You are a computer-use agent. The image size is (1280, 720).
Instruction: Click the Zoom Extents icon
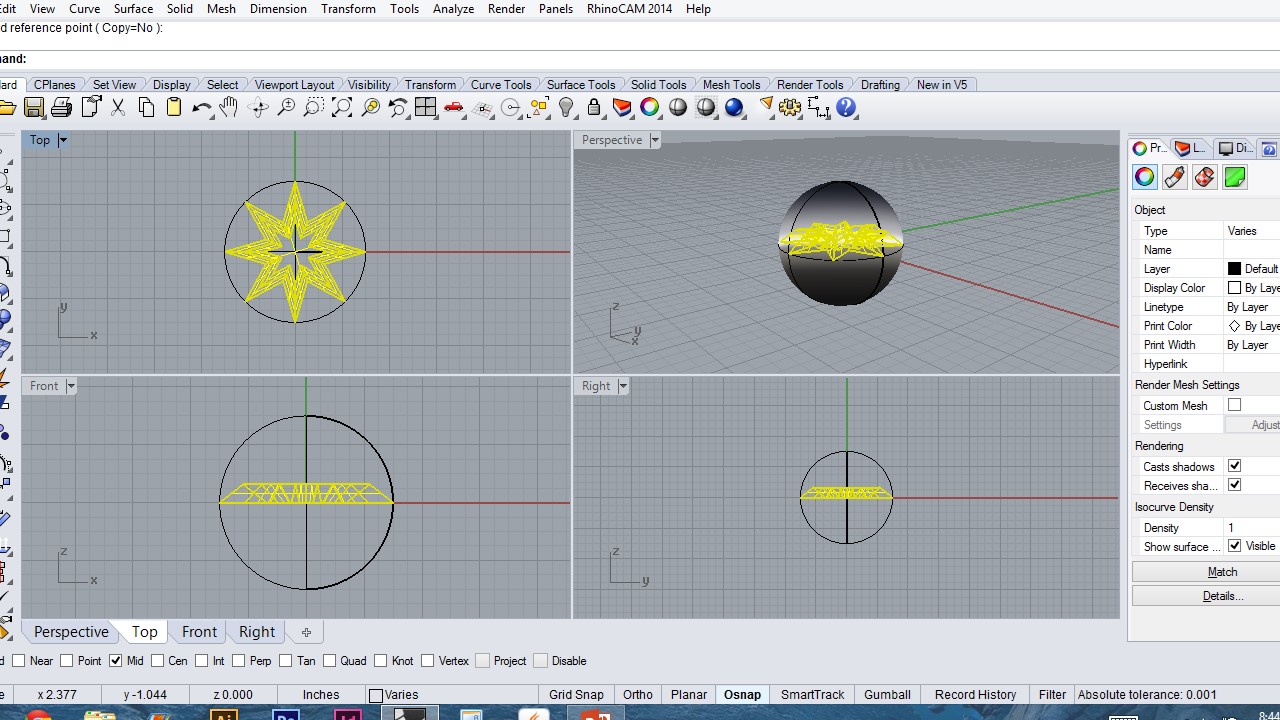tap(342, 107)
